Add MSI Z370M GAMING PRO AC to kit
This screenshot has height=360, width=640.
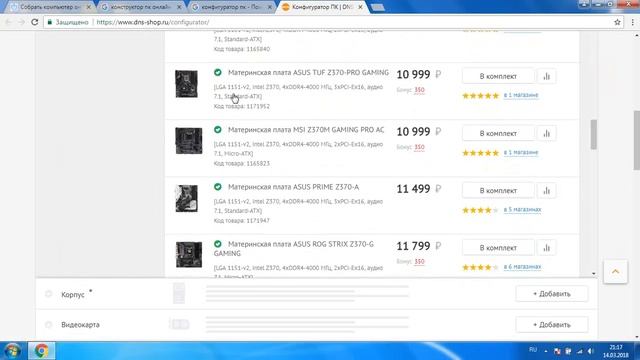click(498, 133)
